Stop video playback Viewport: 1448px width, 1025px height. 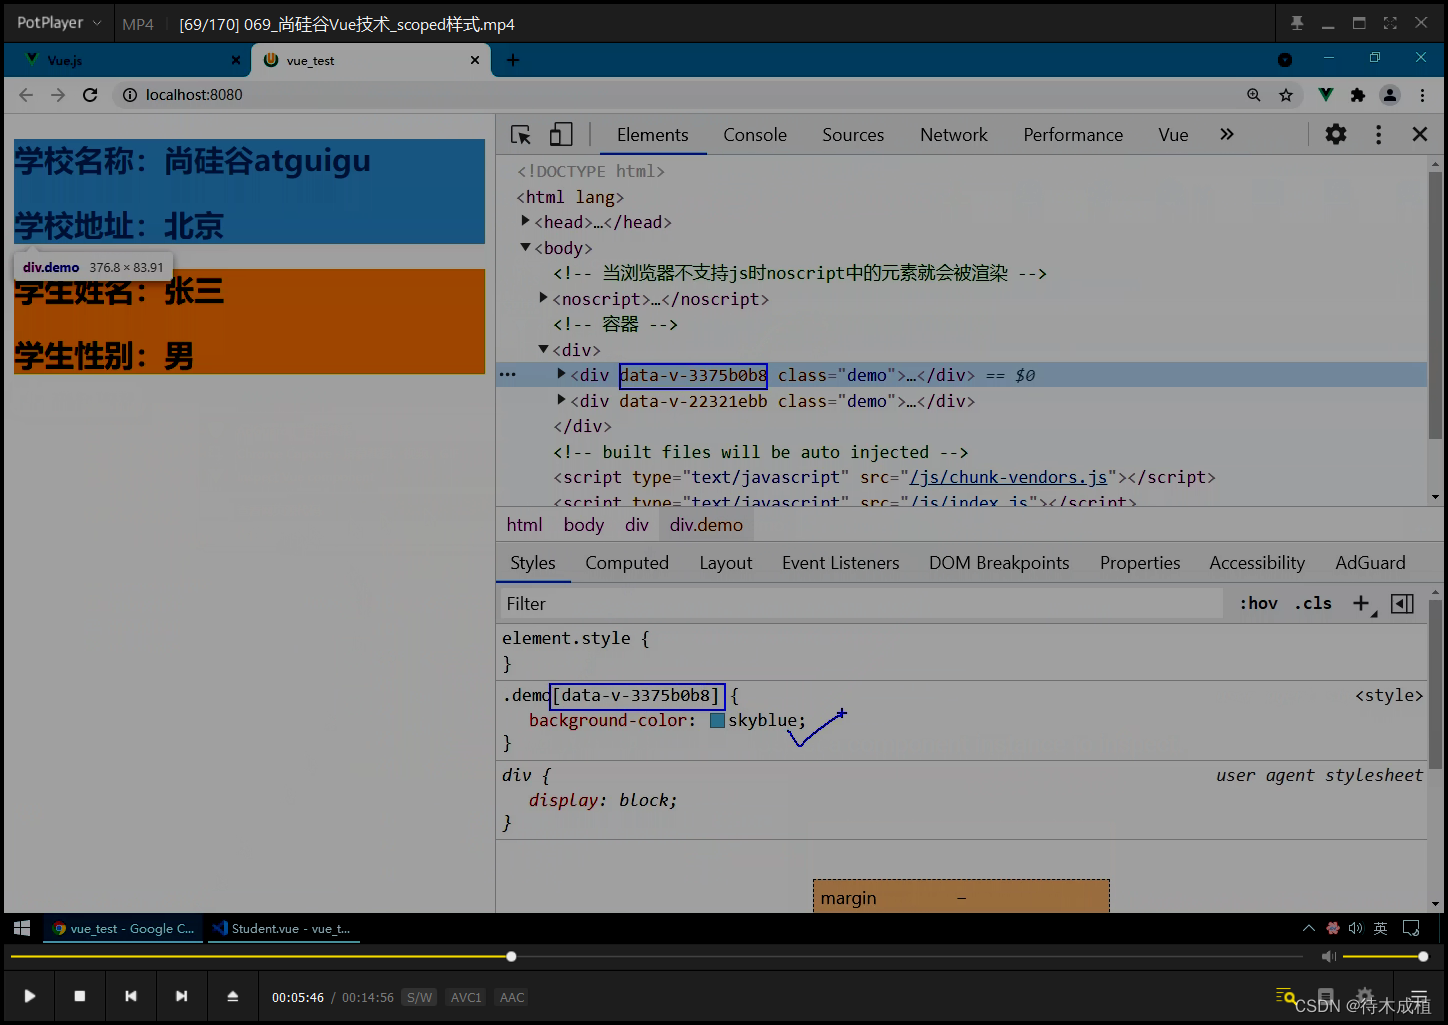pyautogui.click(x=80, y=996)
